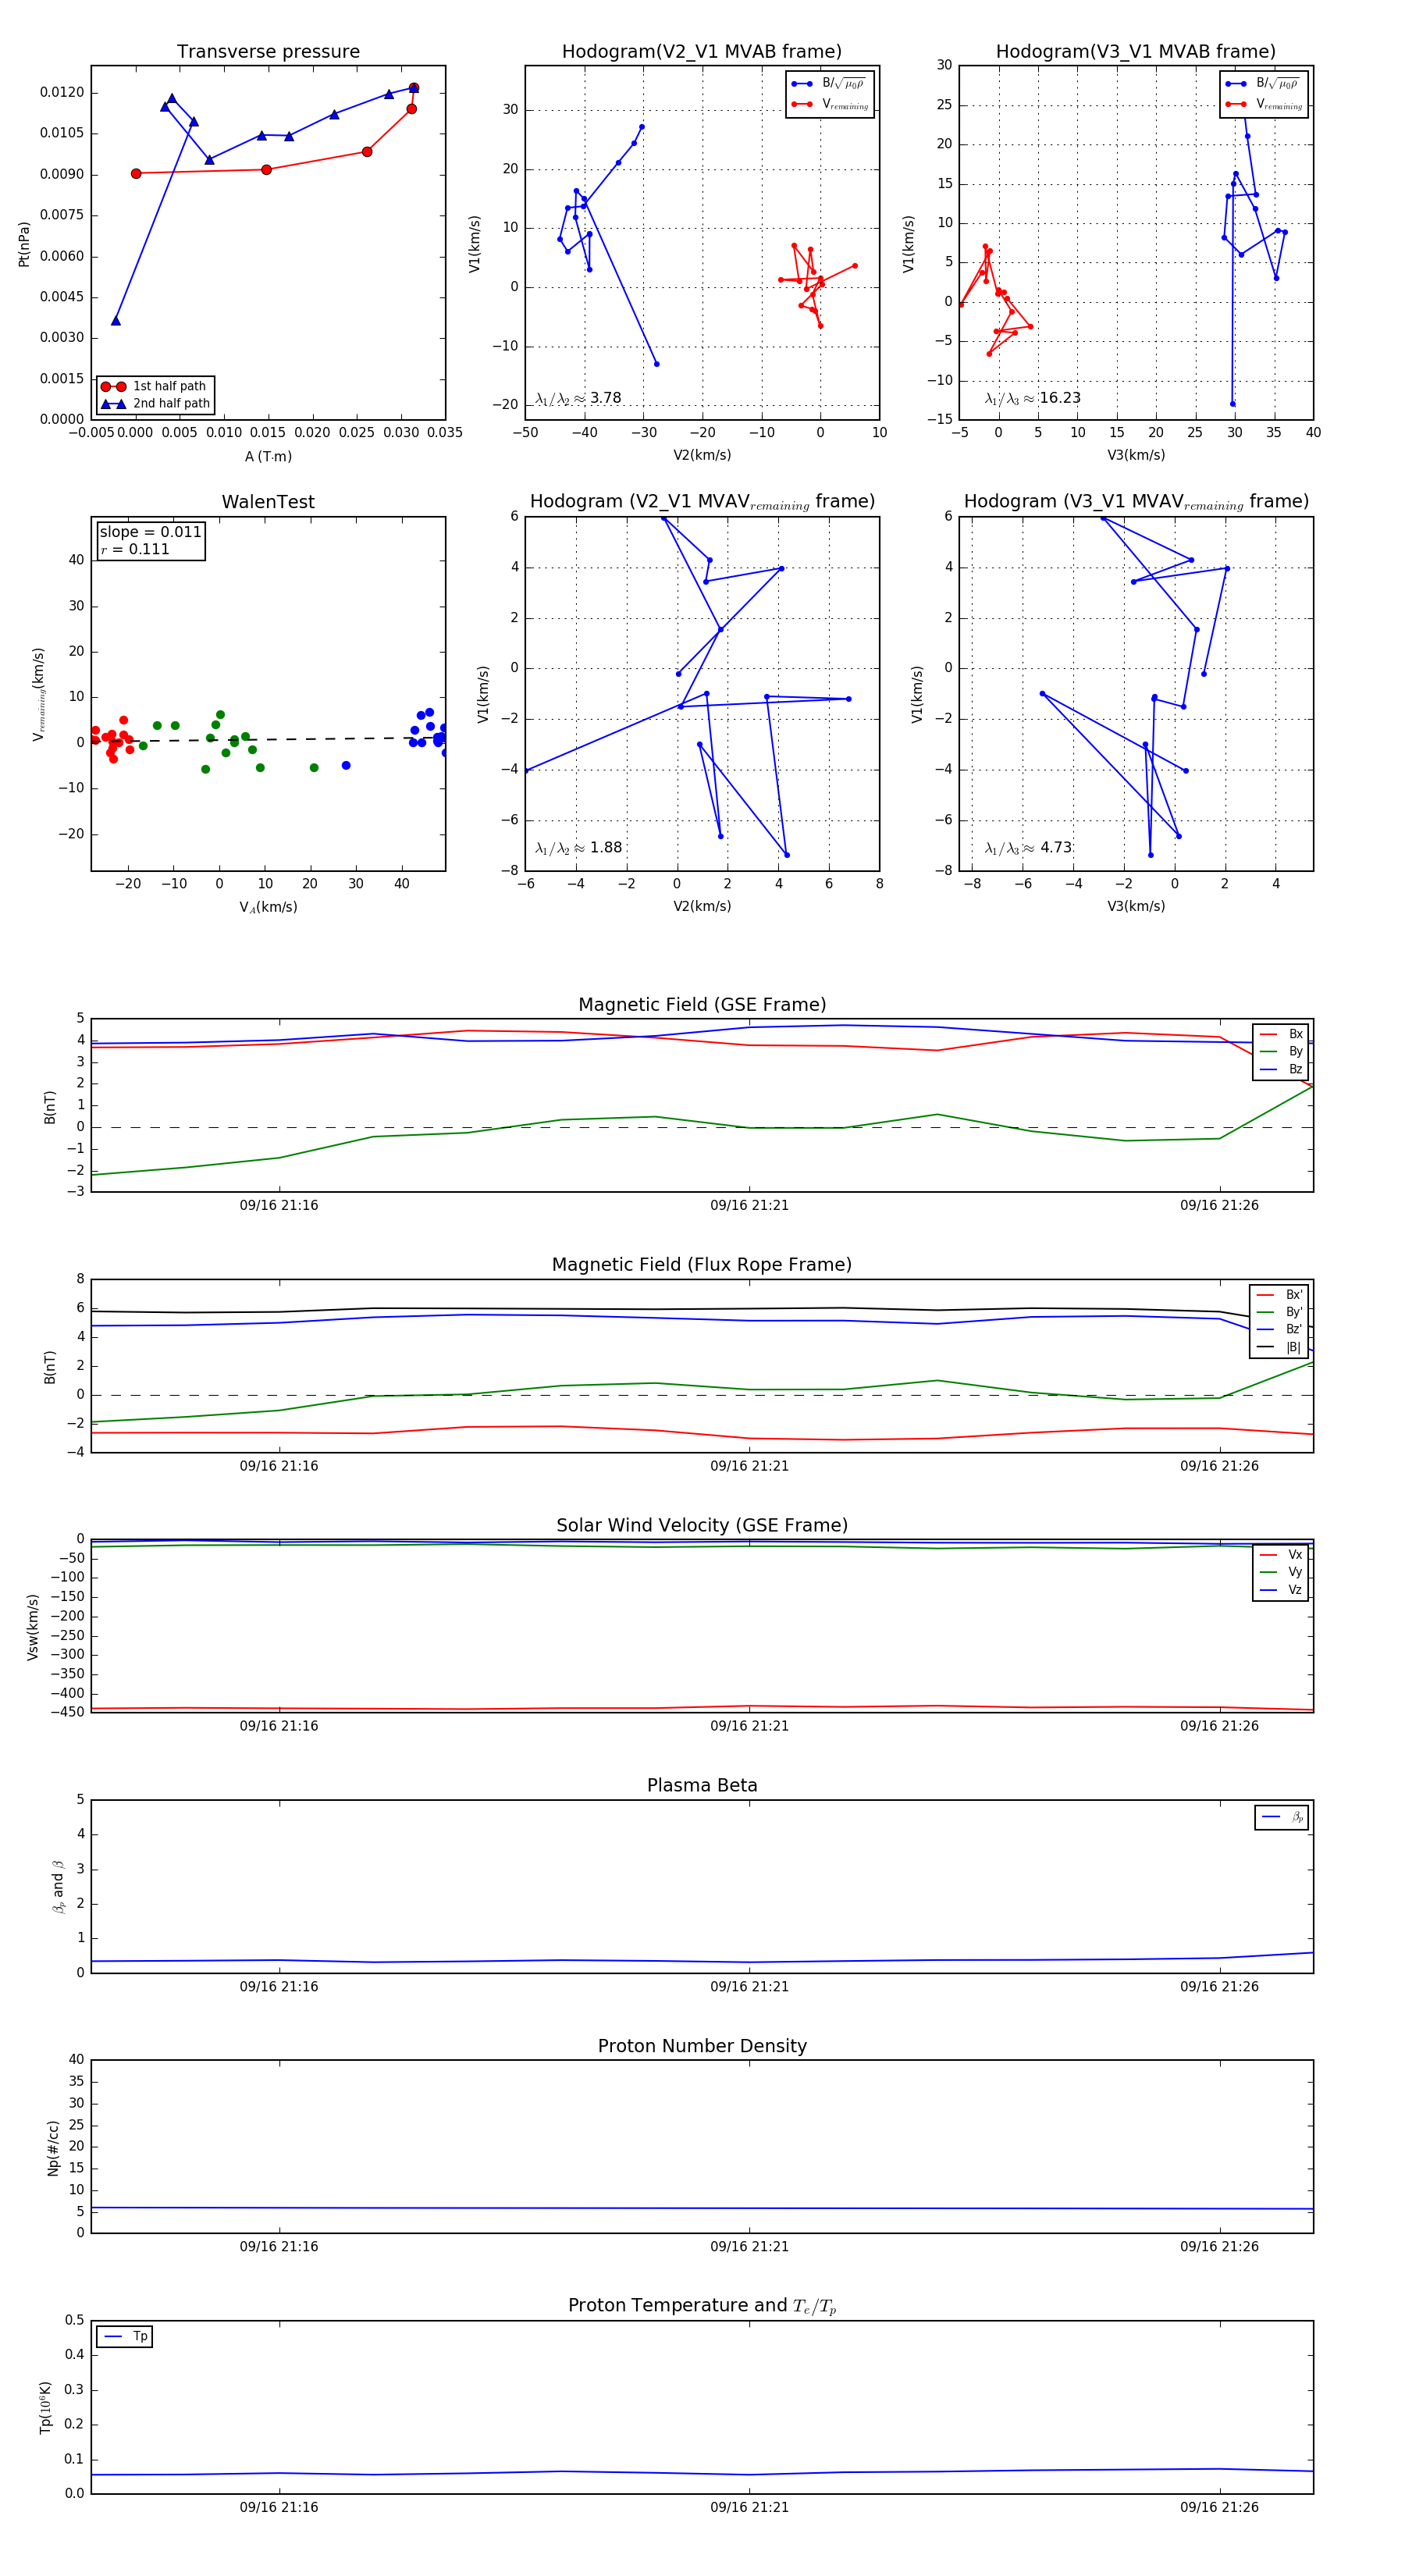1405x2576 pixels.
Task: Select the "Vx" legend entry
Action: click(x=1281, y=1554)
